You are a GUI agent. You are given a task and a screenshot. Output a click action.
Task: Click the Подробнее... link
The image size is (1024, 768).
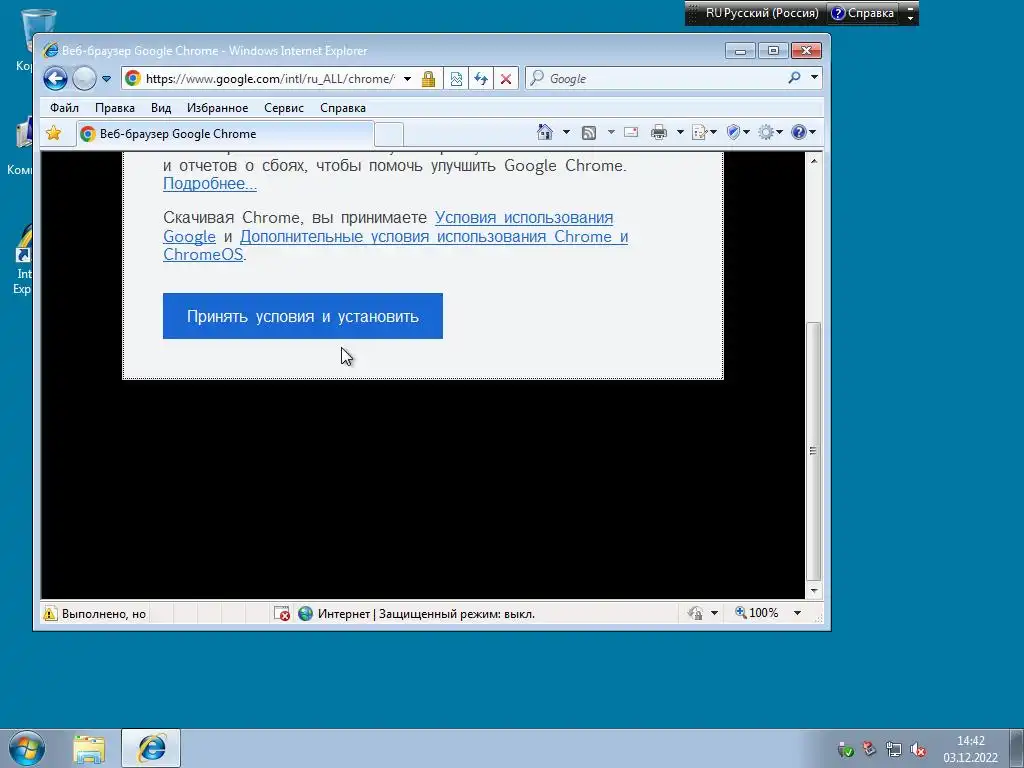[210, 184]
